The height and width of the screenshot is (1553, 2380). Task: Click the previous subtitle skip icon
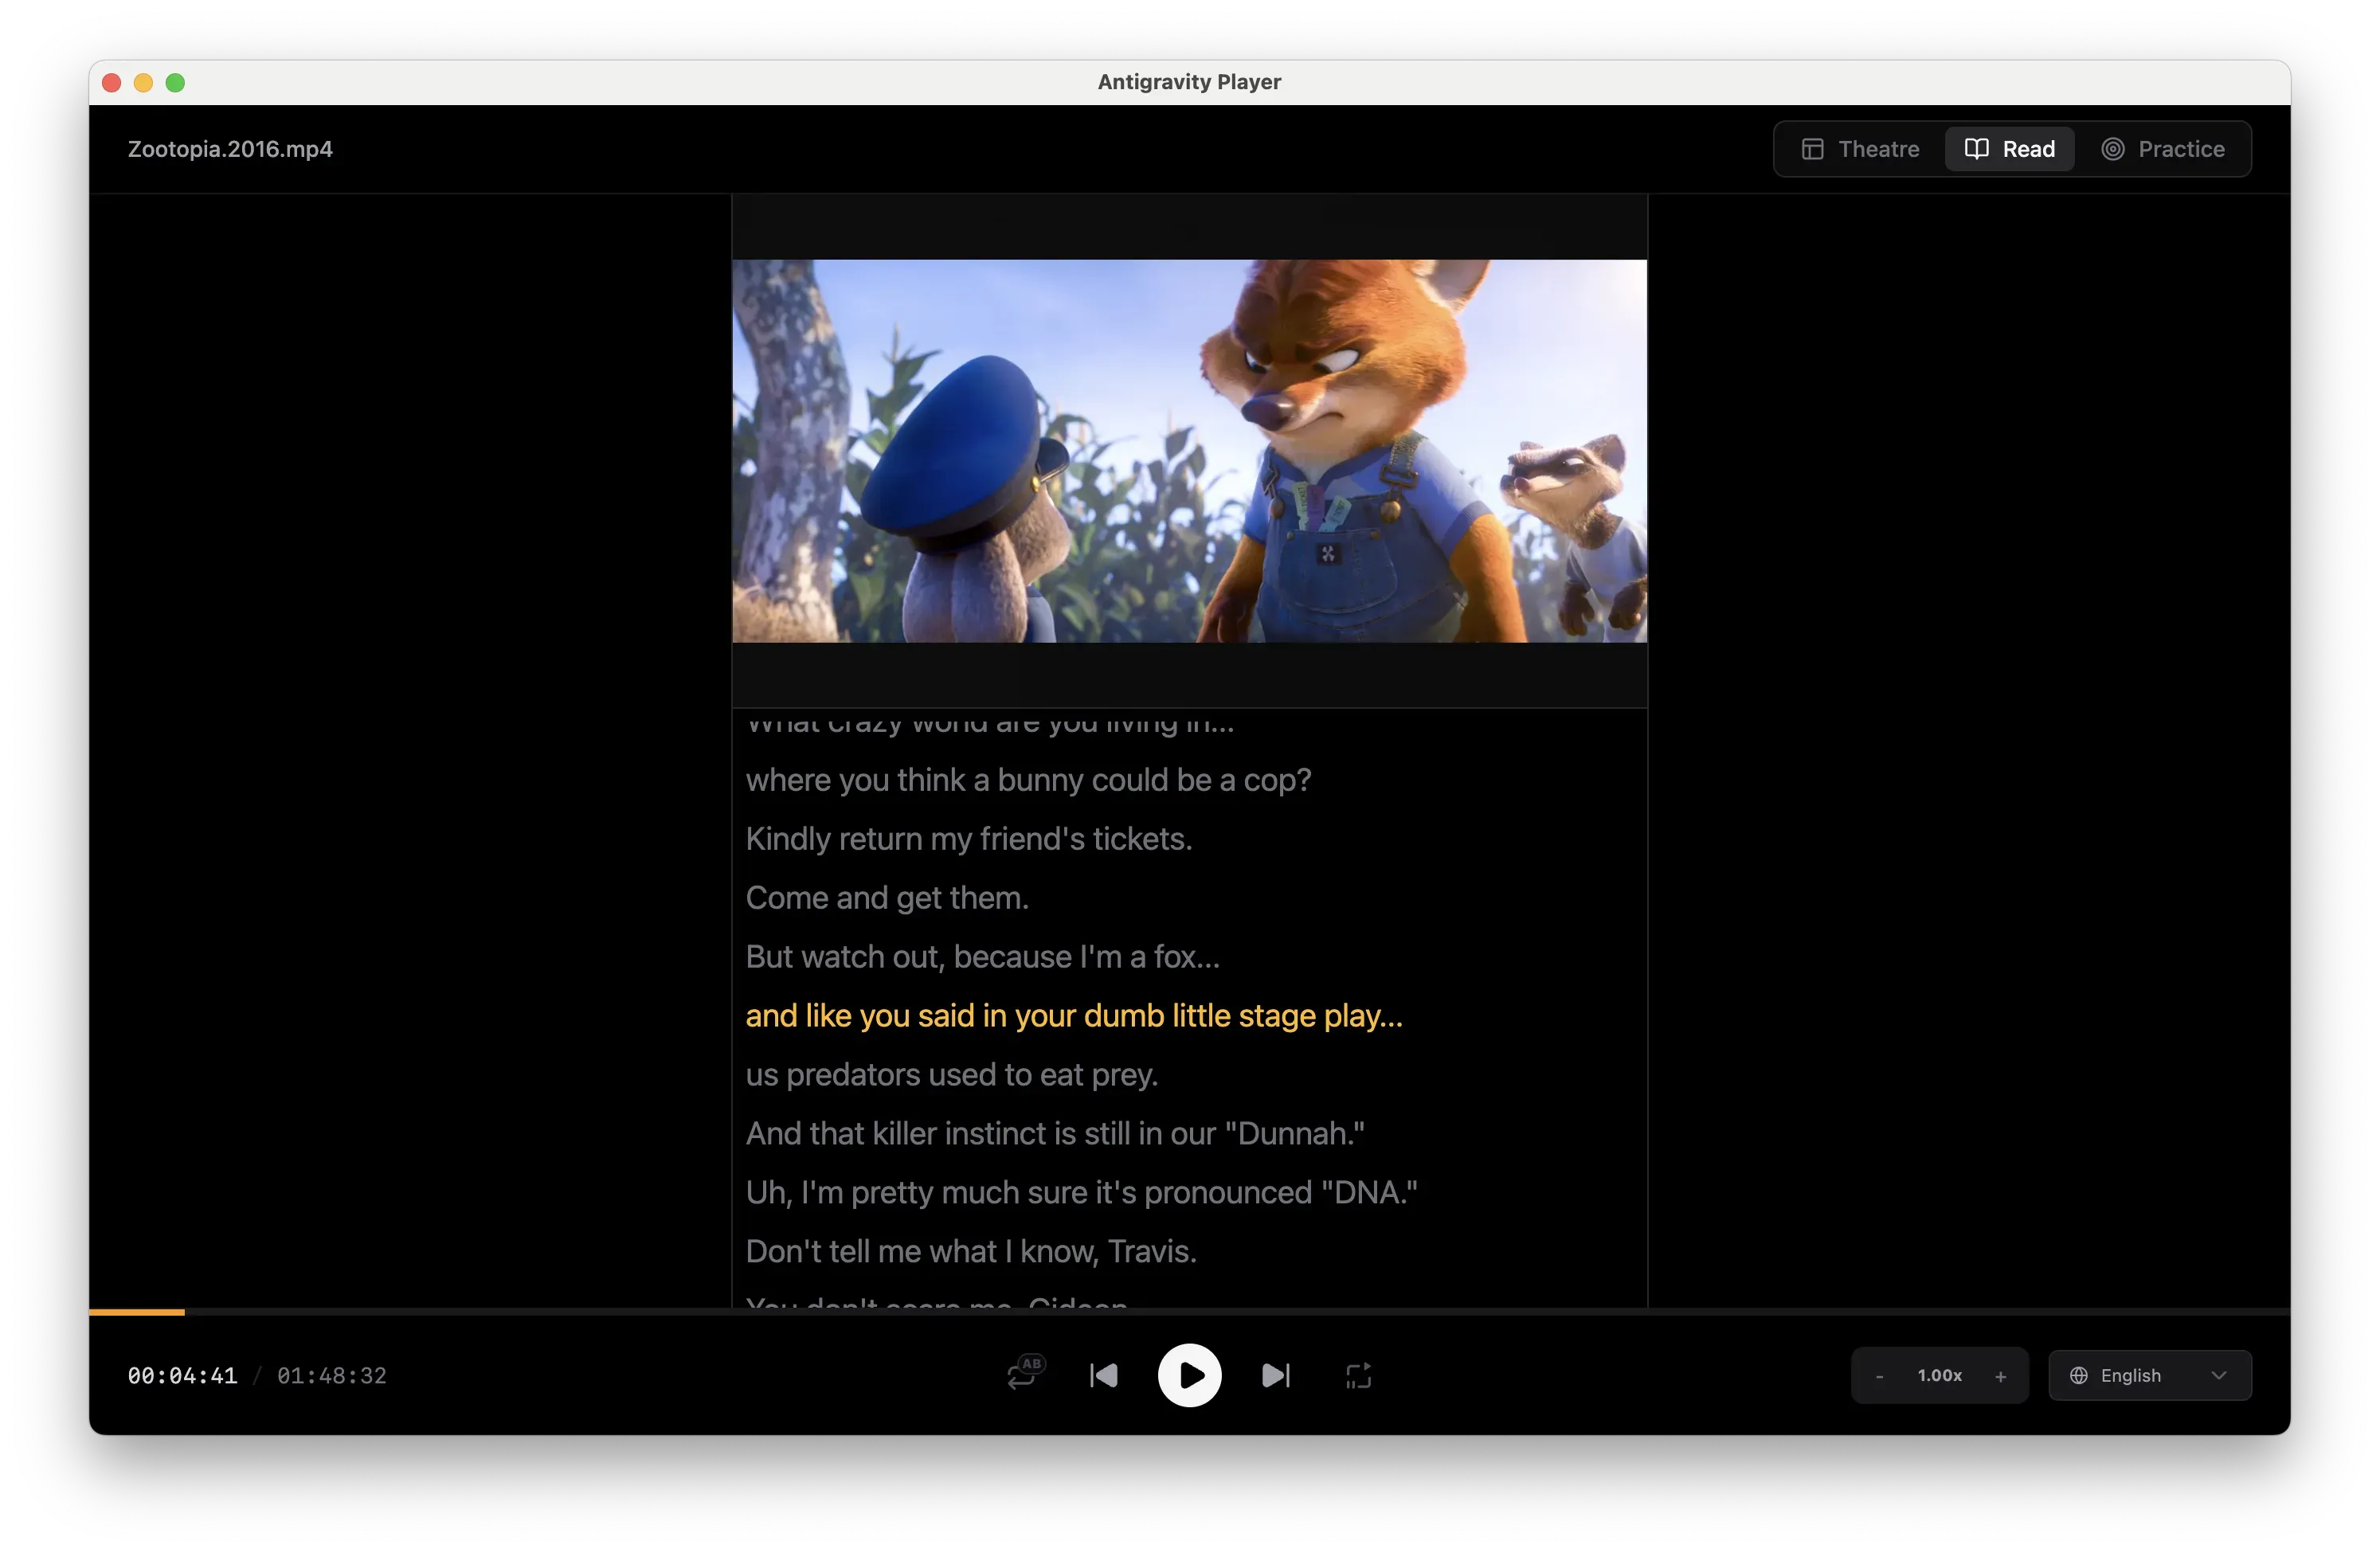[1103, 1375]
